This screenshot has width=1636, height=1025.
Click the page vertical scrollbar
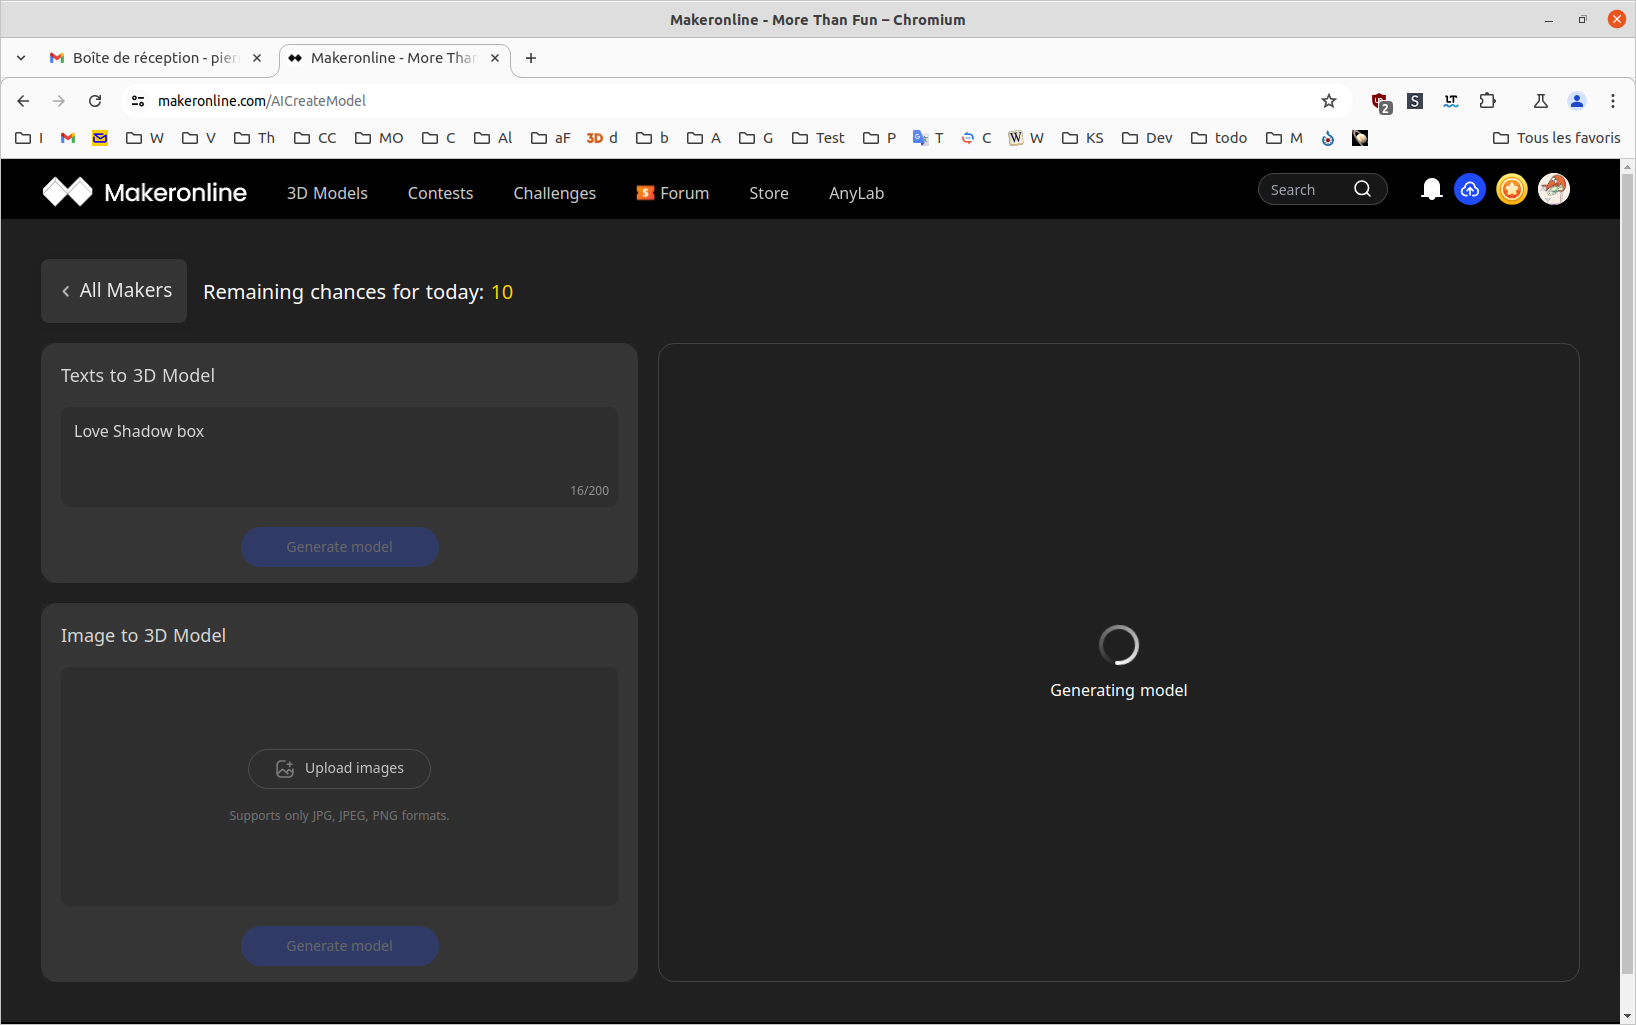1627,575
